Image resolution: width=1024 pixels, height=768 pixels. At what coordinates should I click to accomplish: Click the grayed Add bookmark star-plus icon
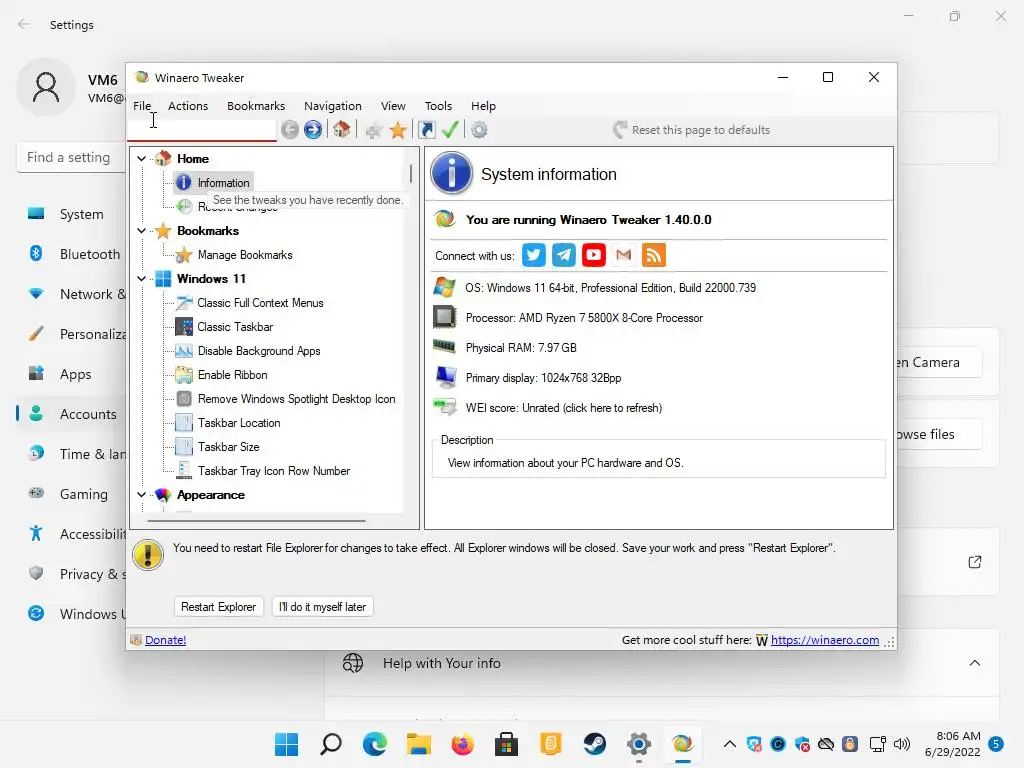point(374,131)
